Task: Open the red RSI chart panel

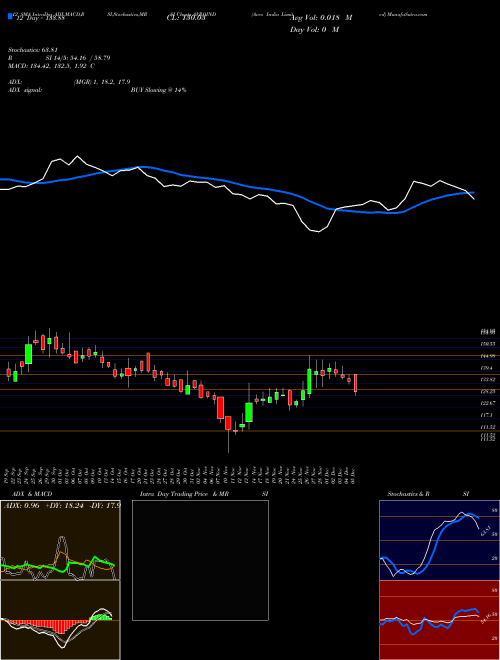Action: [x=439, y=620]
